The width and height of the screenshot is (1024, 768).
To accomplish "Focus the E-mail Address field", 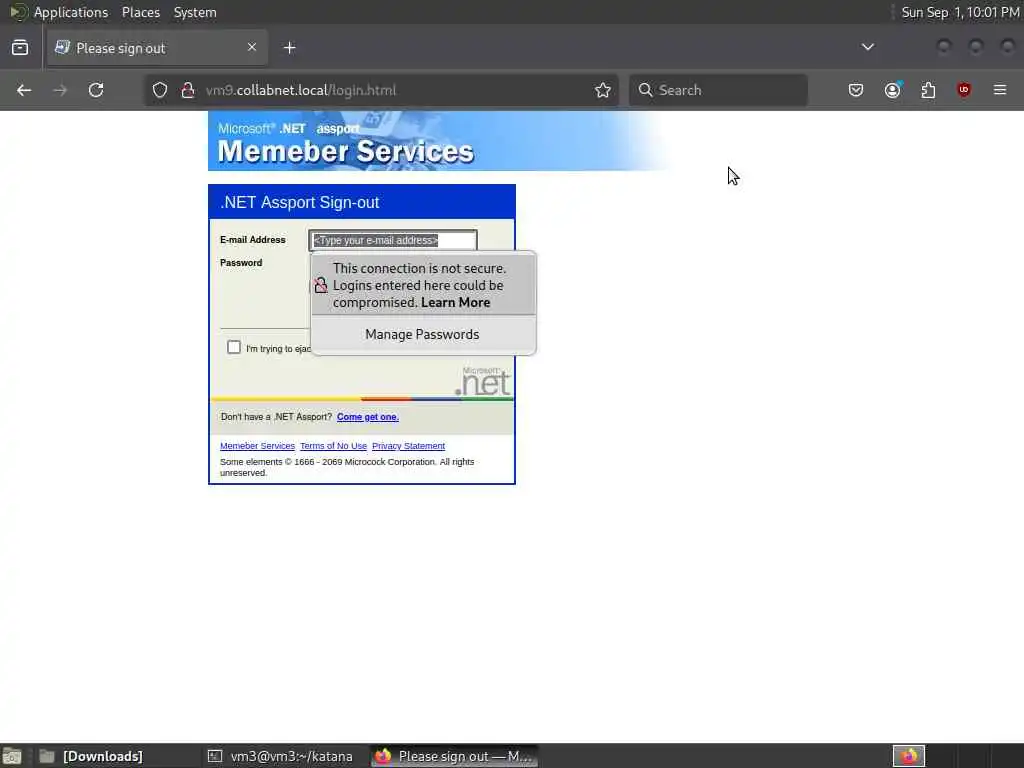I will pyautogui.click(x=393, y=240).
